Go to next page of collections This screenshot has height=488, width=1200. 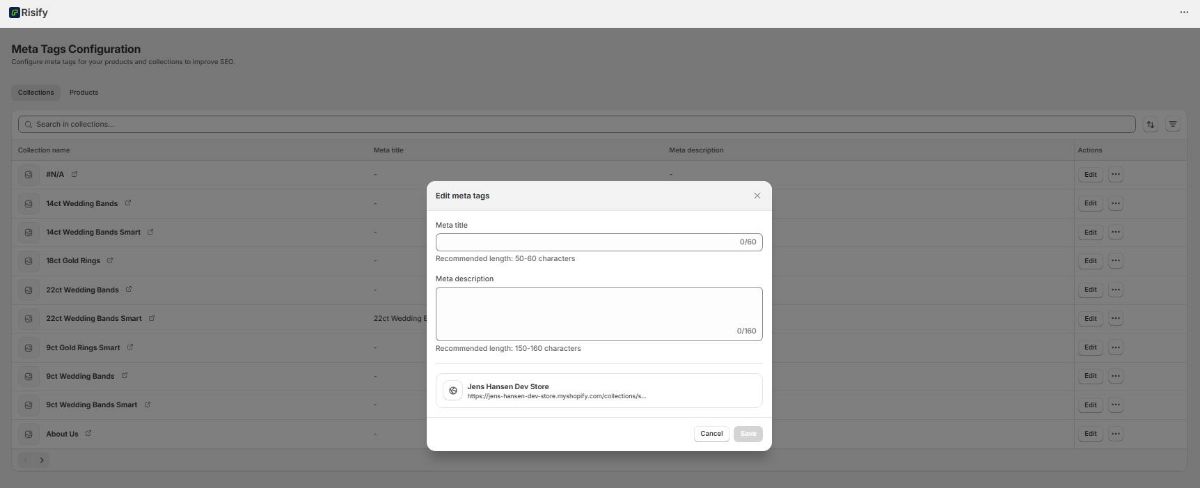(42, 460)
